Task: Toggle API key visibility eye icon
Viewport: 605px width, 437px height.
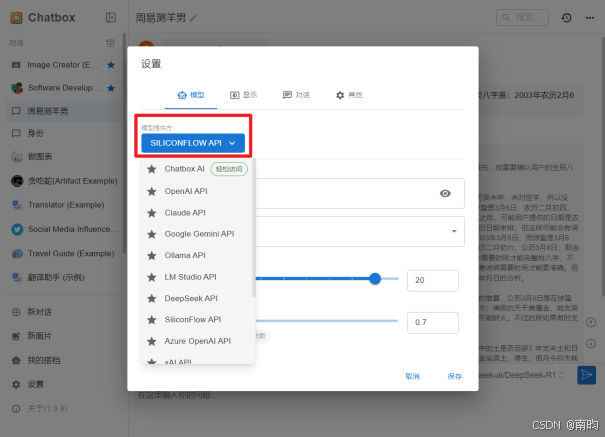Action: point(445,194)
